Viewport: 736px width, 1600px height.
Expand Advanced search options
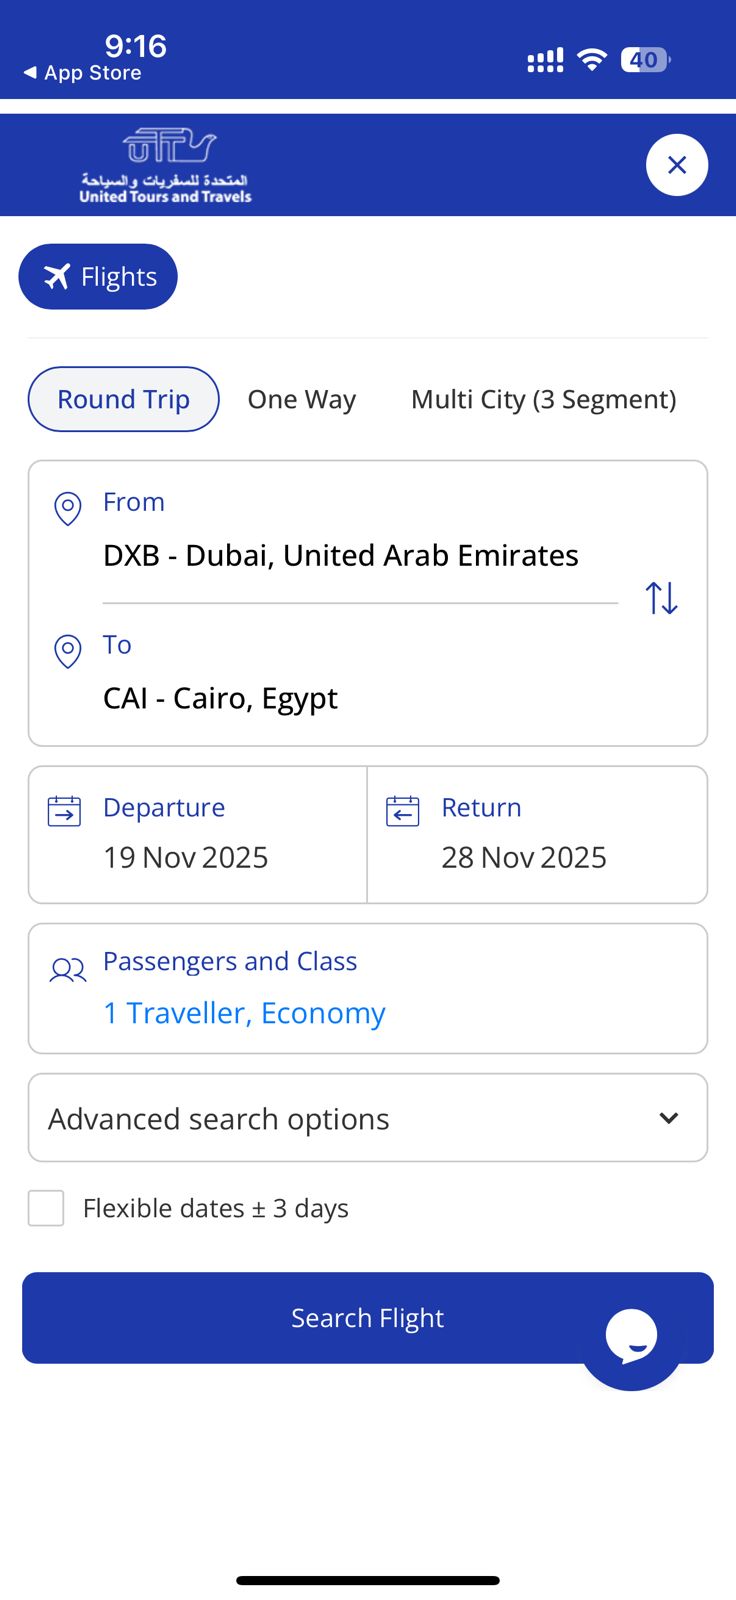click(x=368, y=1118)
